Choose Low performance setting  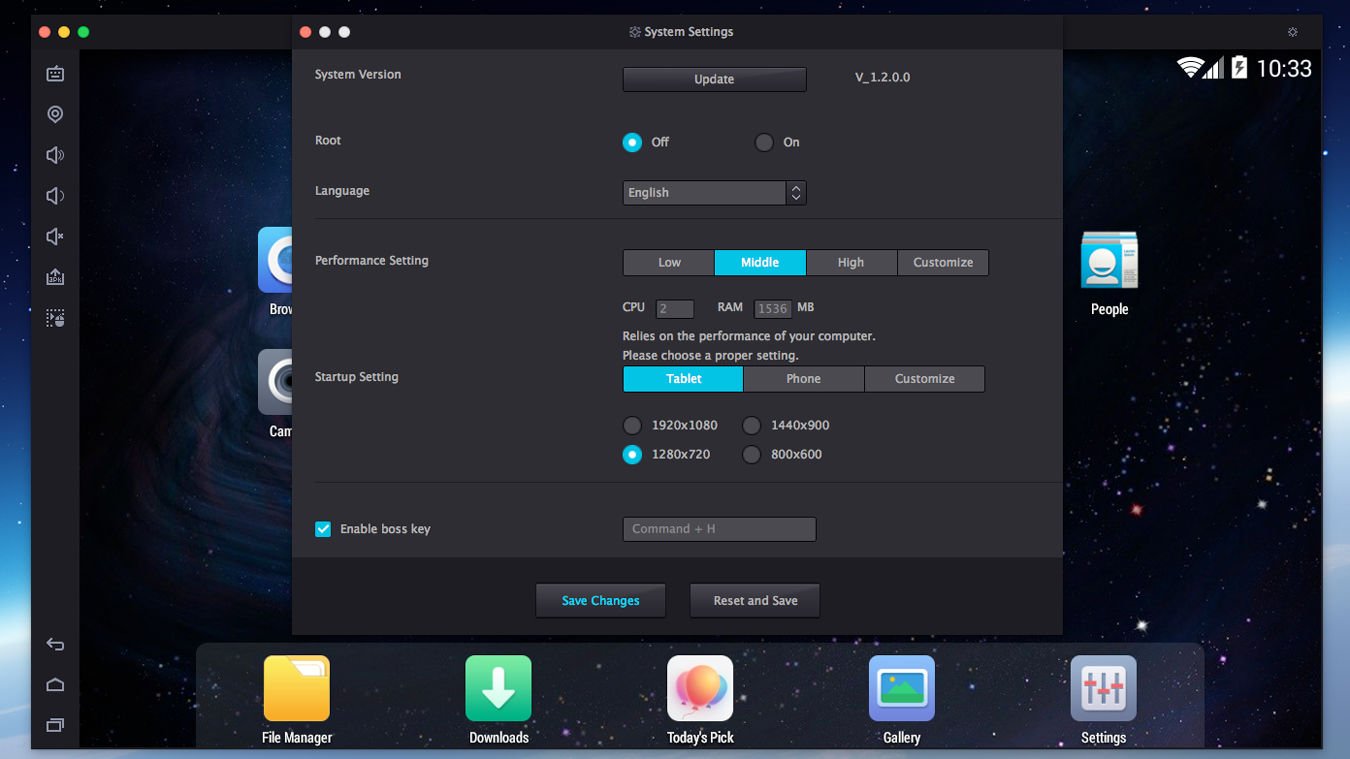tap(669, 262)
